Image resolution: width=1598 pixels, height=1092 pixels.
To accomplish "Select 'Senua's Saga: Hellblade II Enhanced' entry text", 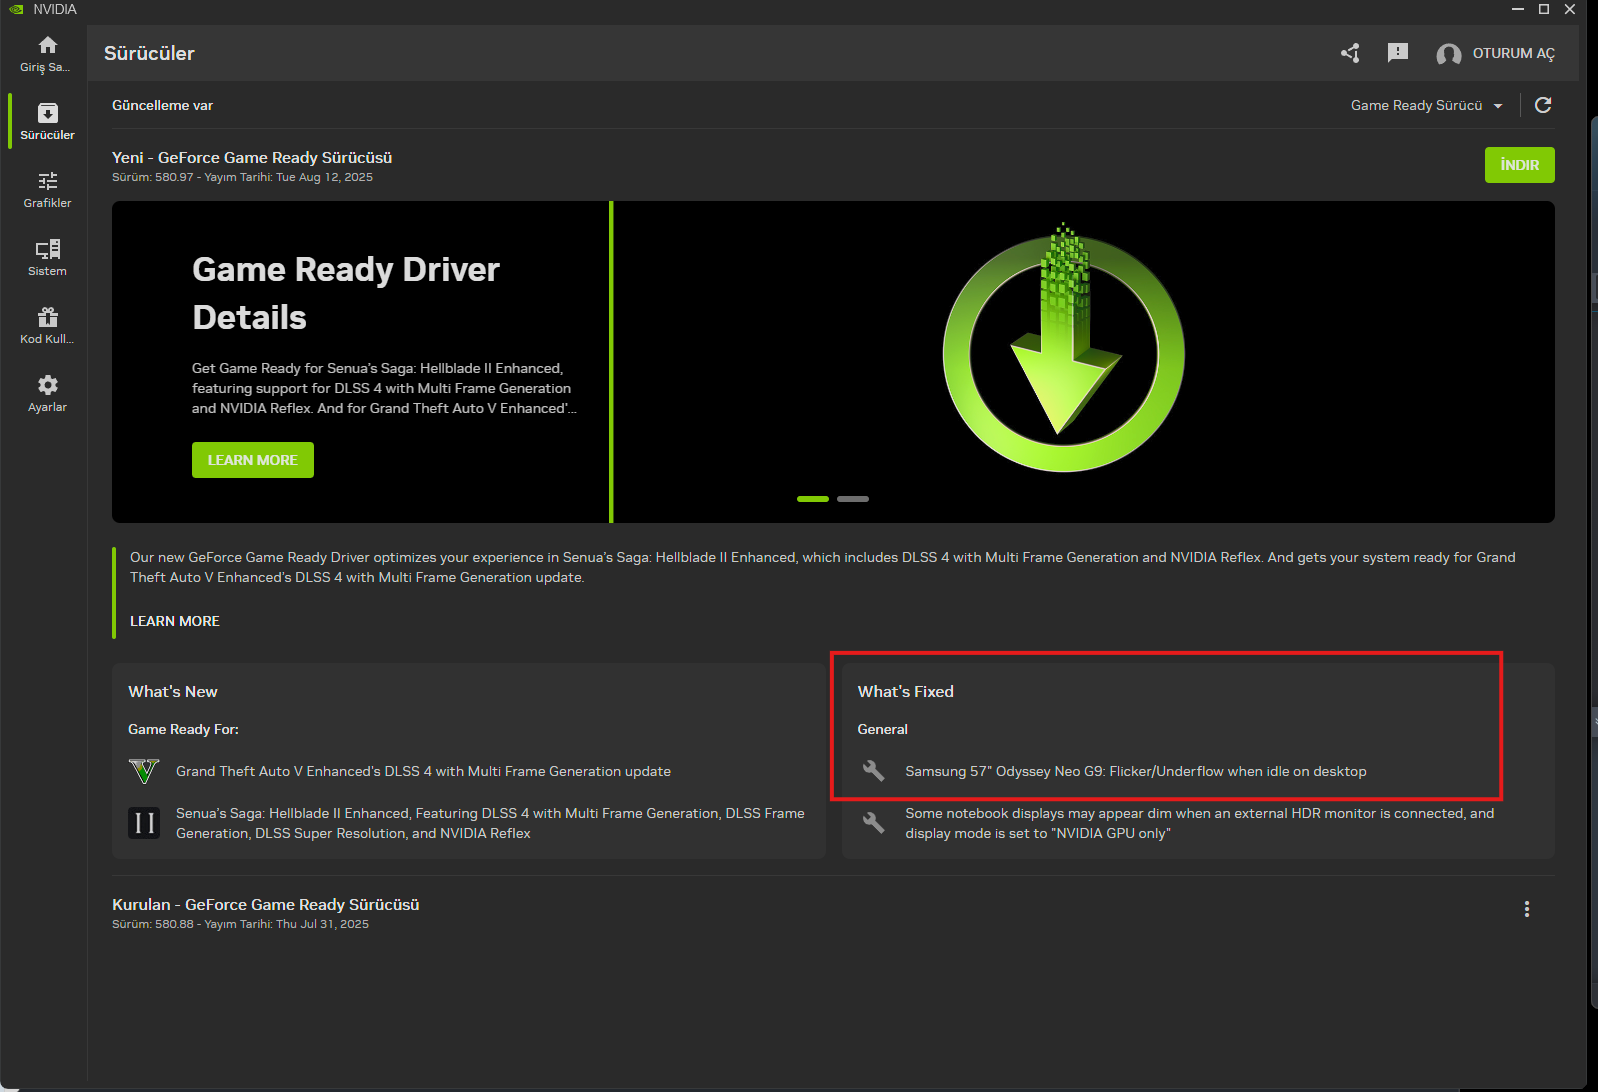I will 490,823.
